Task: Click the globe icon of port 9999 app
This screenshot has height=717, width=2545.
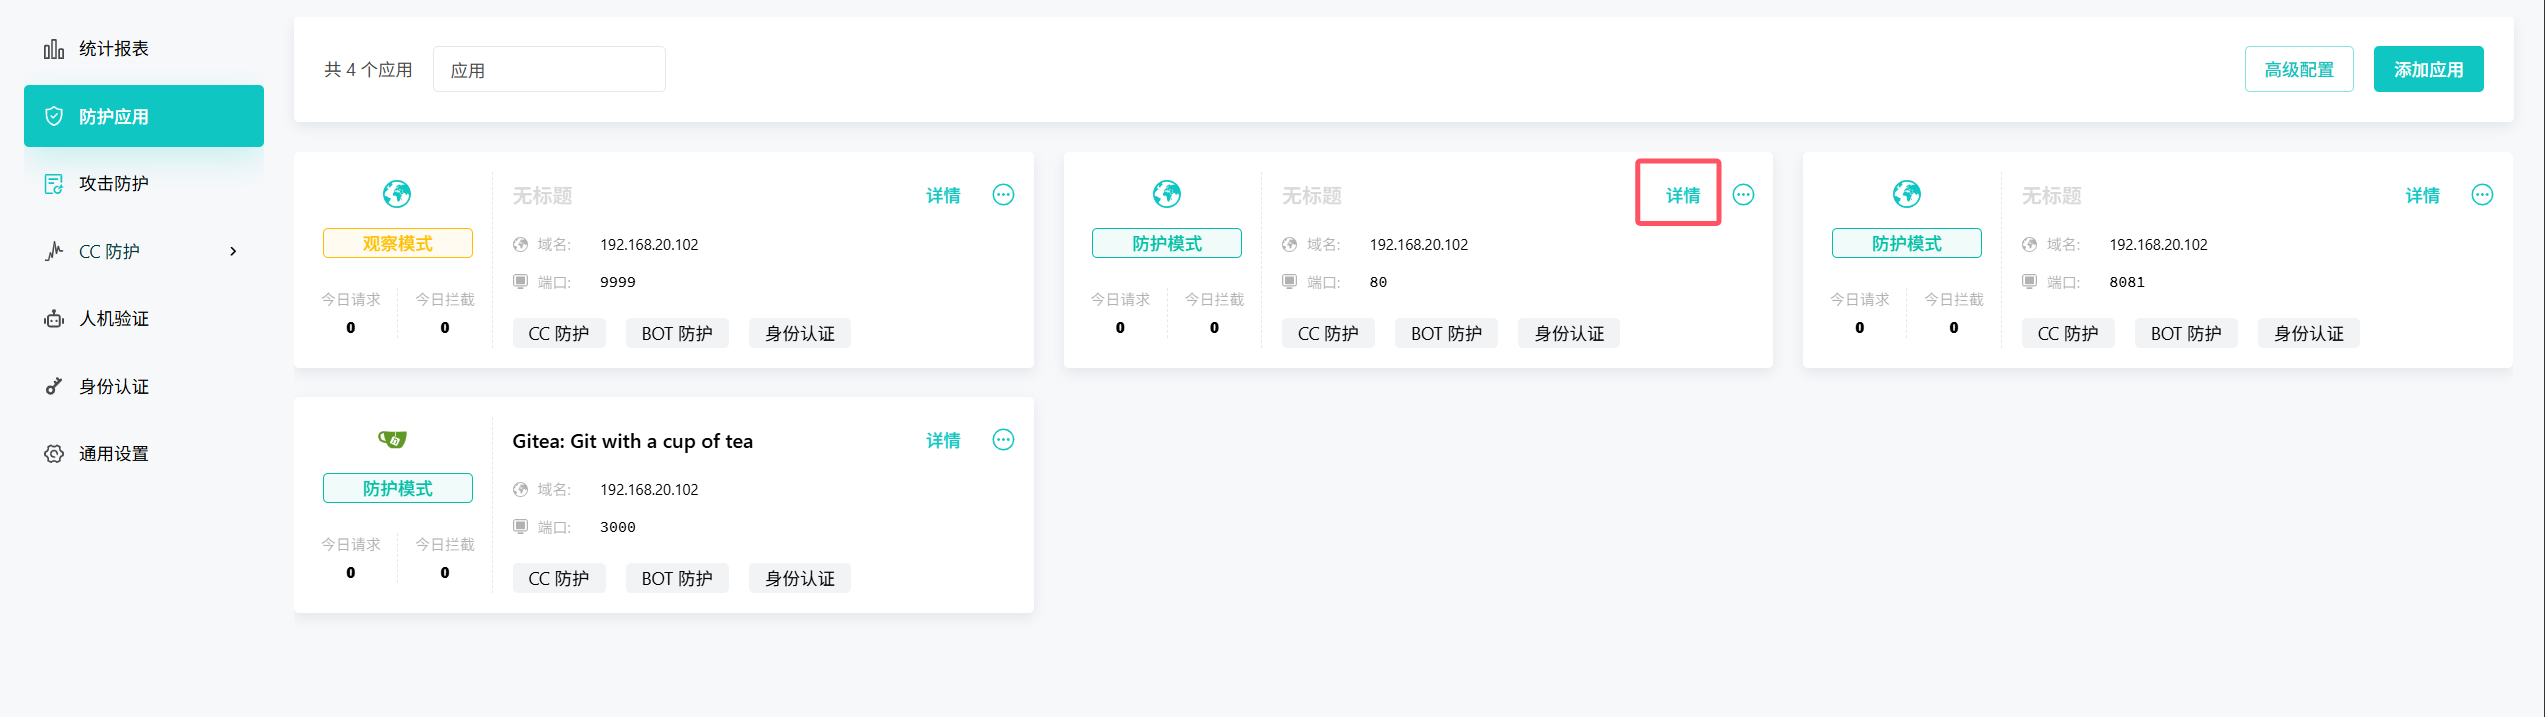Action: click(397, 193)
